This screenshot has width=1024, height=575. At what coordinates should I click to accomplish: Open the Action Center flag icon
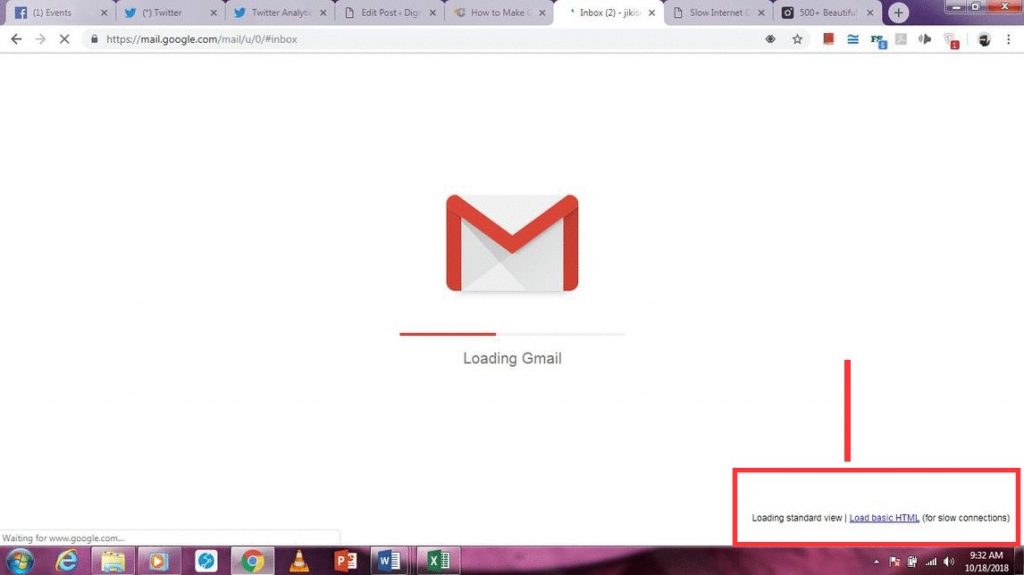[895, 562]
